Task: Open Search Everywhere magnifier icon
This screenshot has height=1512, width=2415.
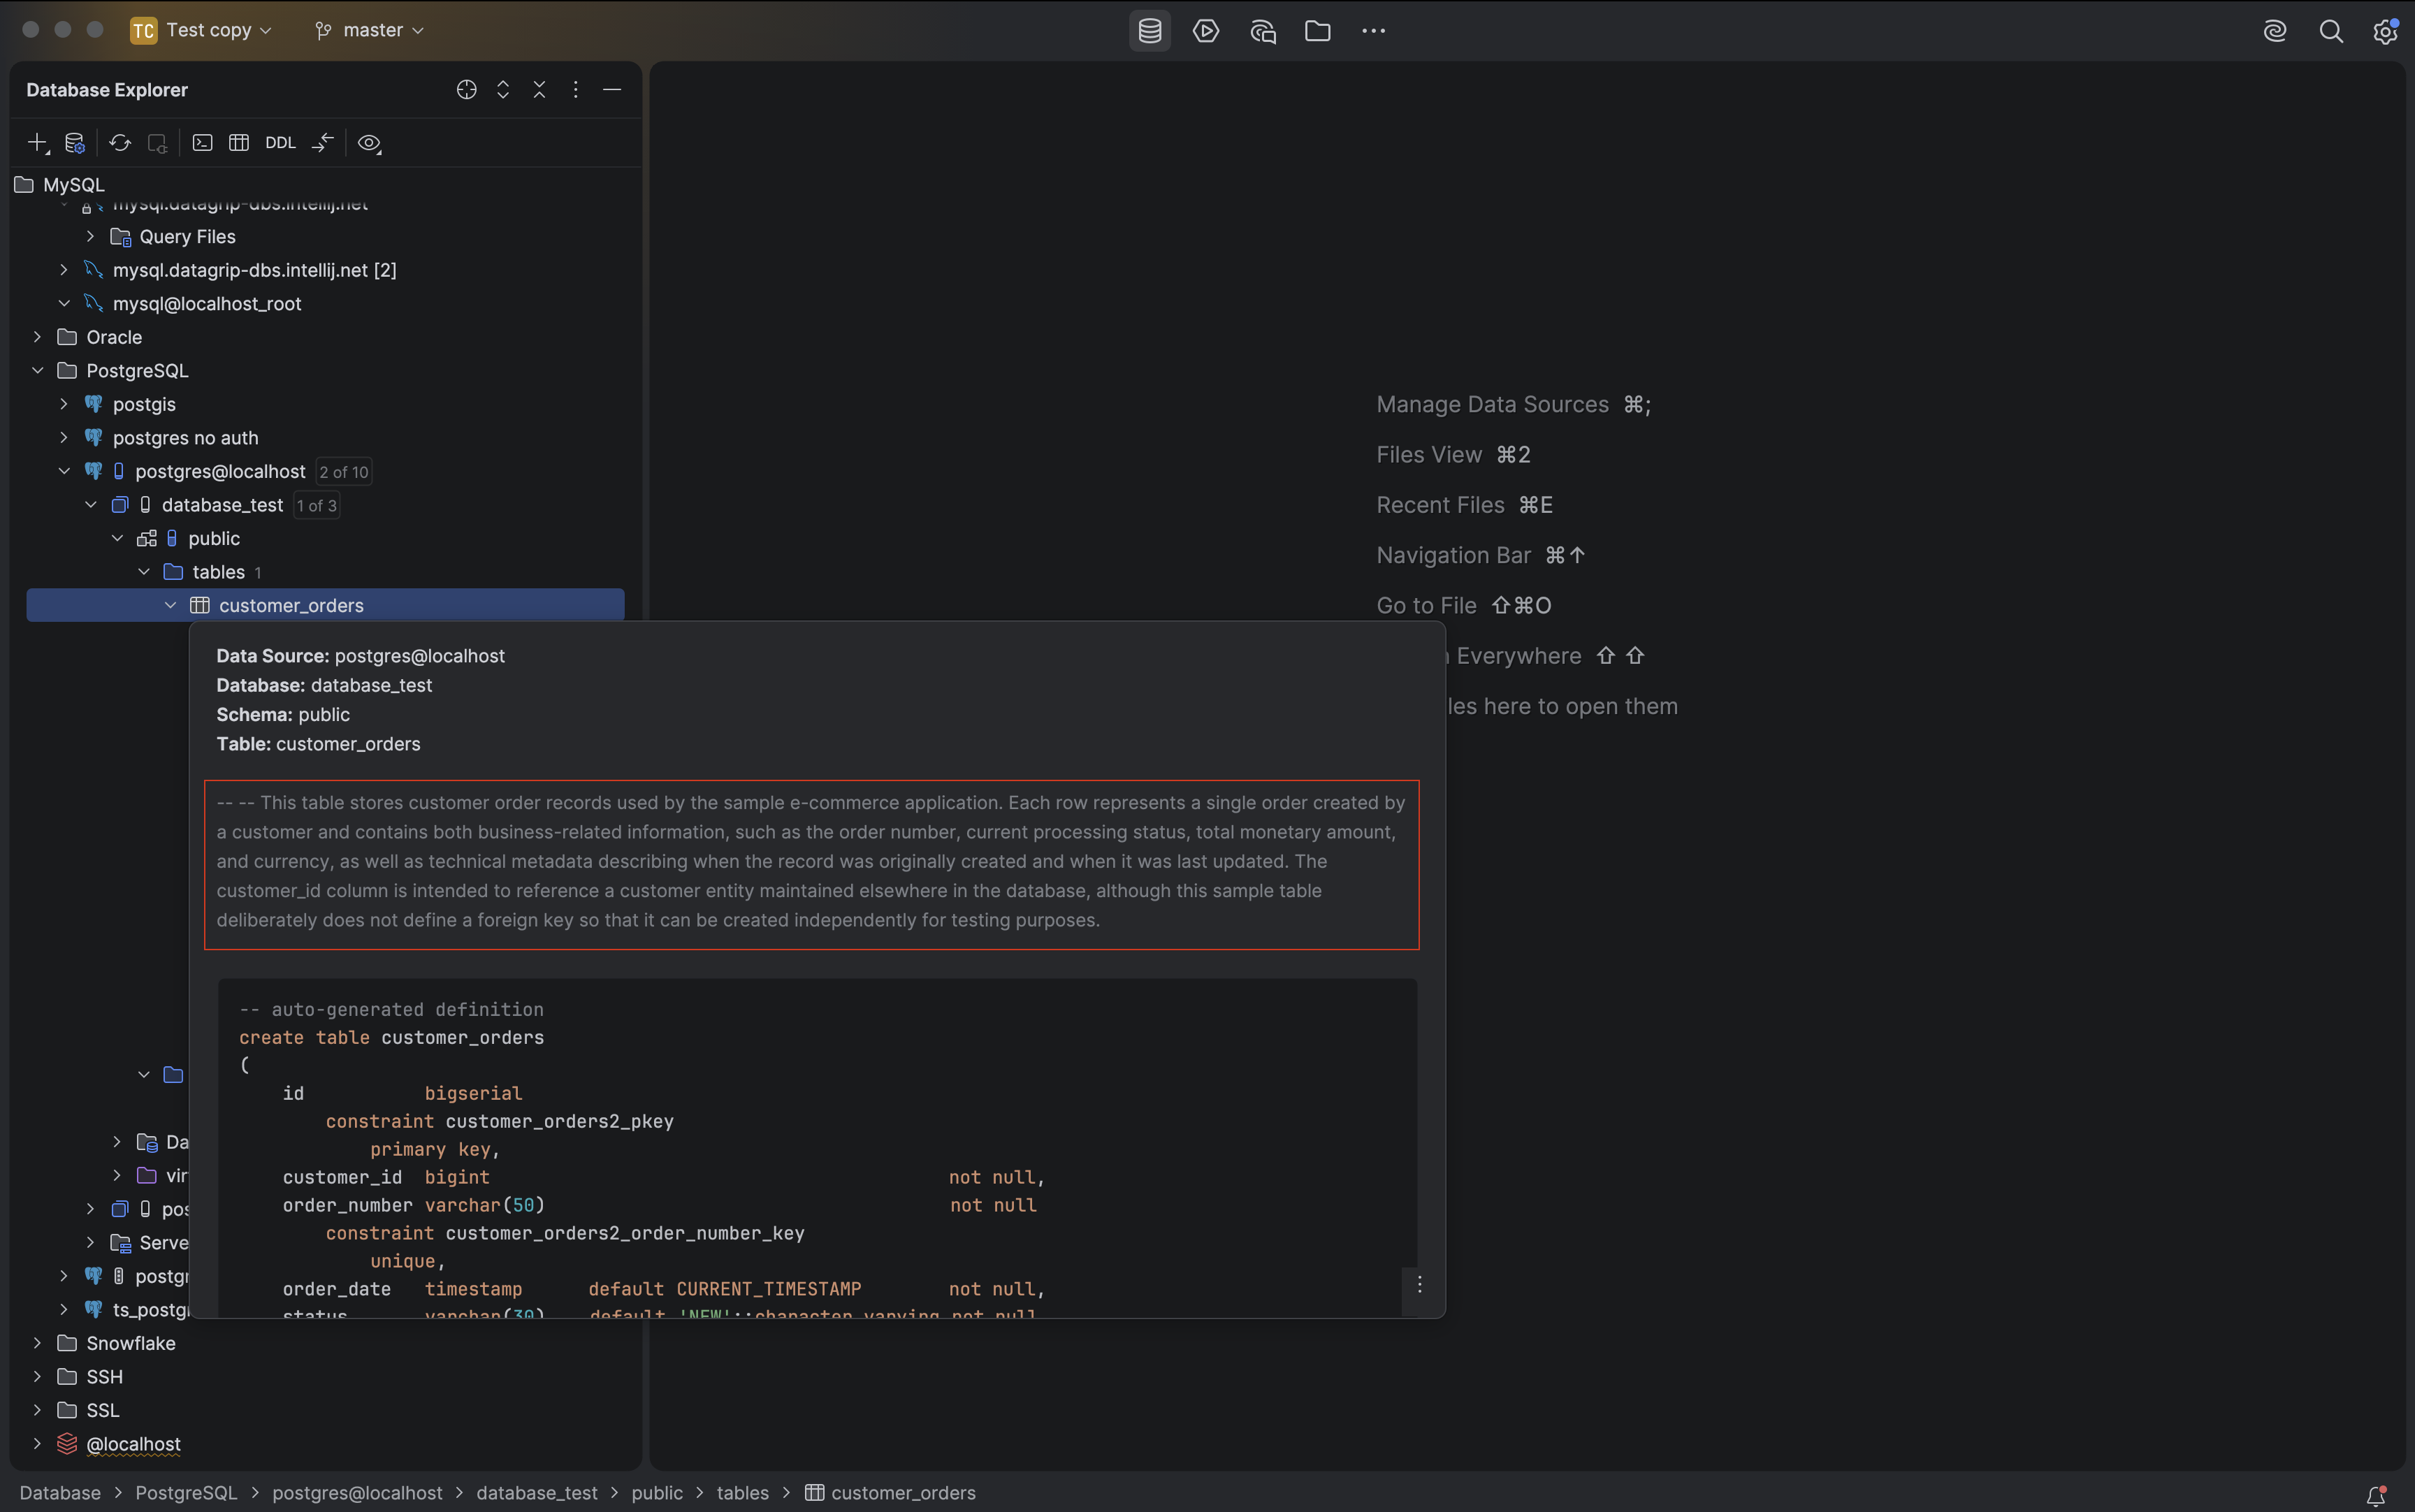Action: click(2330, 31)
